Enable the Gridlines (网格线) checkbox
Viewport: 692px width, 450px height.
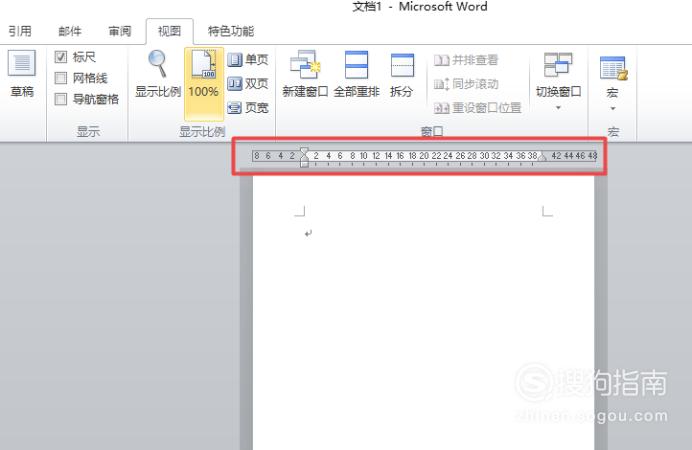[61, 78]
